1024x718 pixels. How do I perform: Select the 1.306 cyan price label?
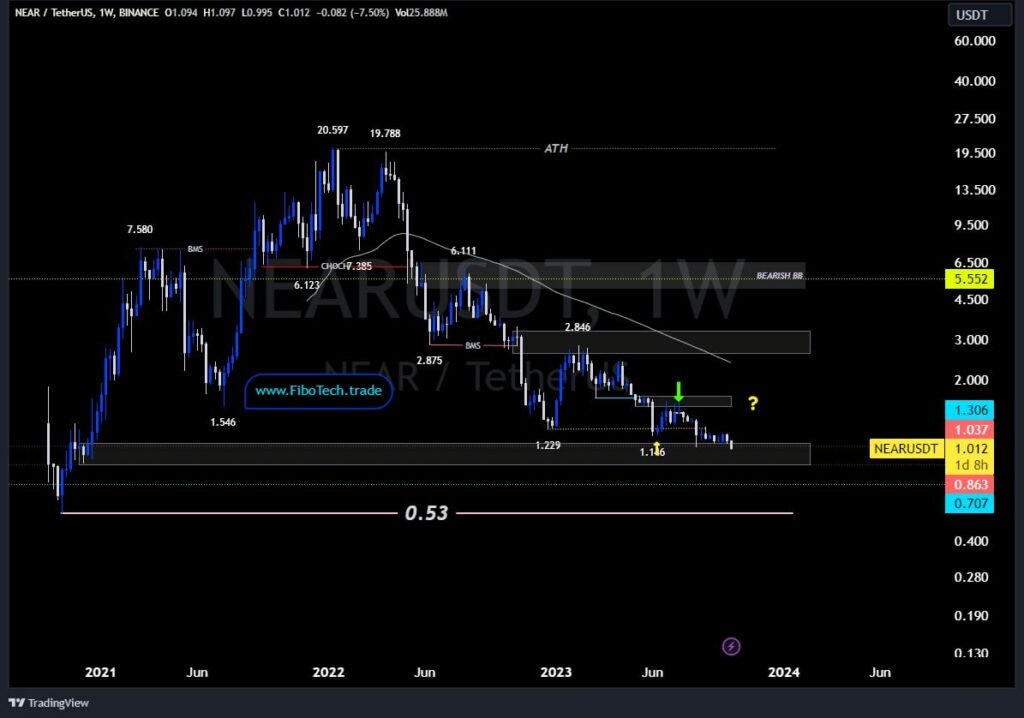(x=970, y=410)
